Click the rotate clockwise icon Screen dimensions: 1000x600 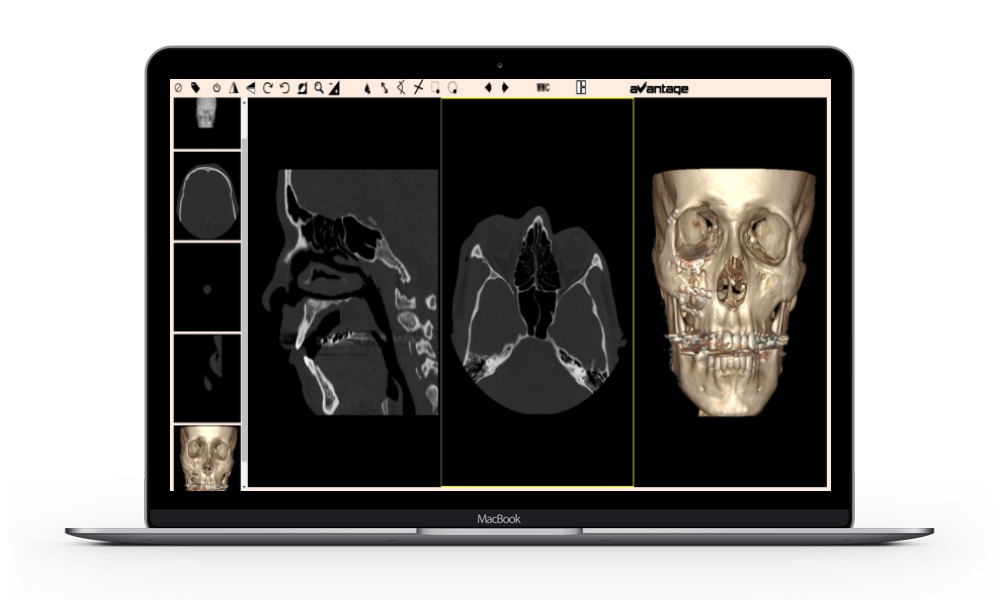[x=267, y=88]
